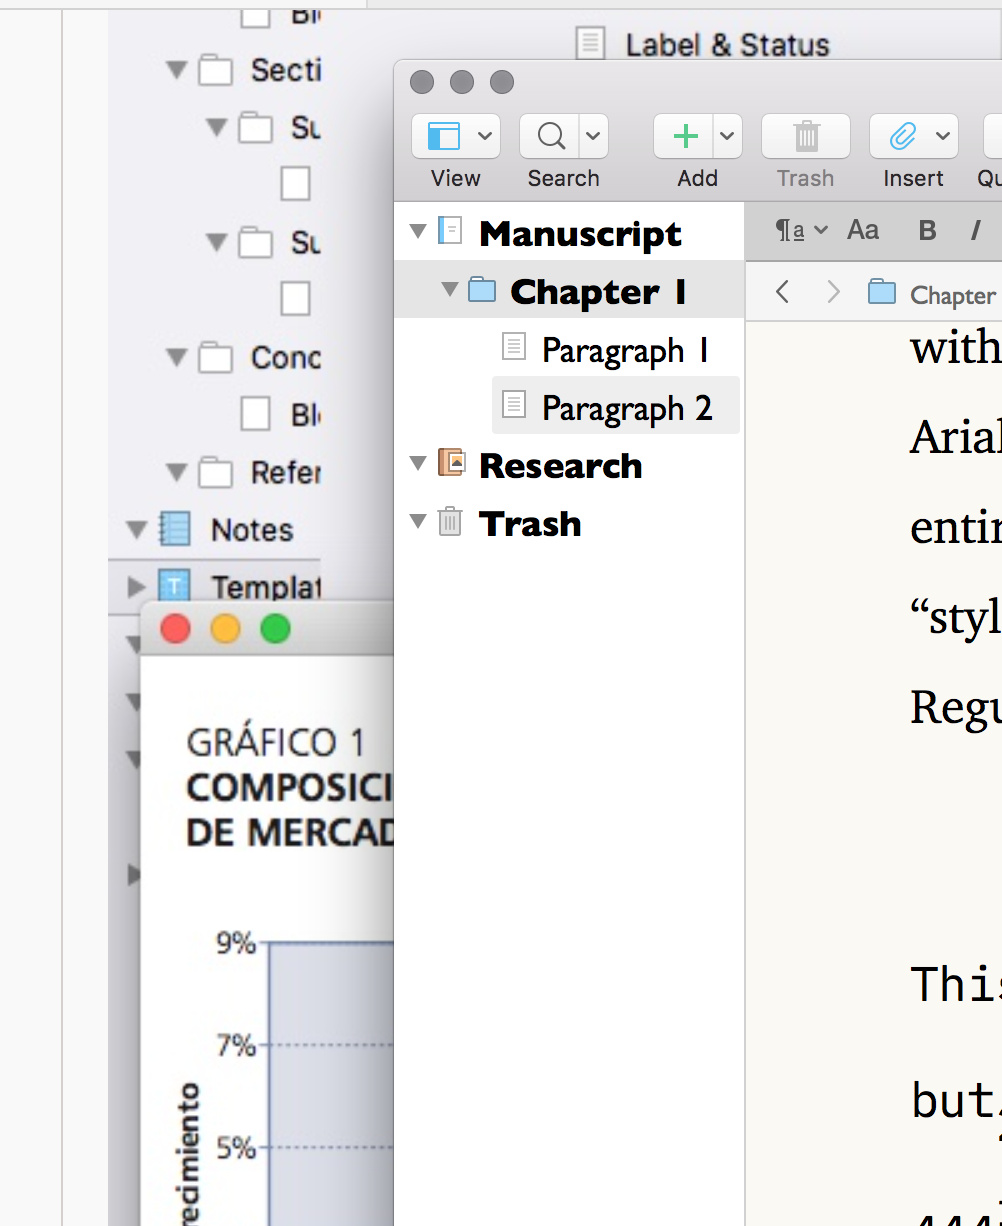The height and width of the screenshot is (1226, 1002).
Task: Click GRÁFICO 1 title in chart window
Action: 276,743
